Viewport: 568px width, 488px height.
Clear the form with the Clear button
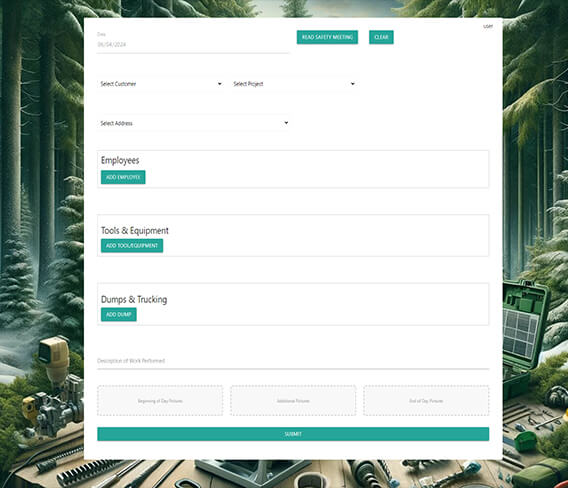click(x=381, y=37)
